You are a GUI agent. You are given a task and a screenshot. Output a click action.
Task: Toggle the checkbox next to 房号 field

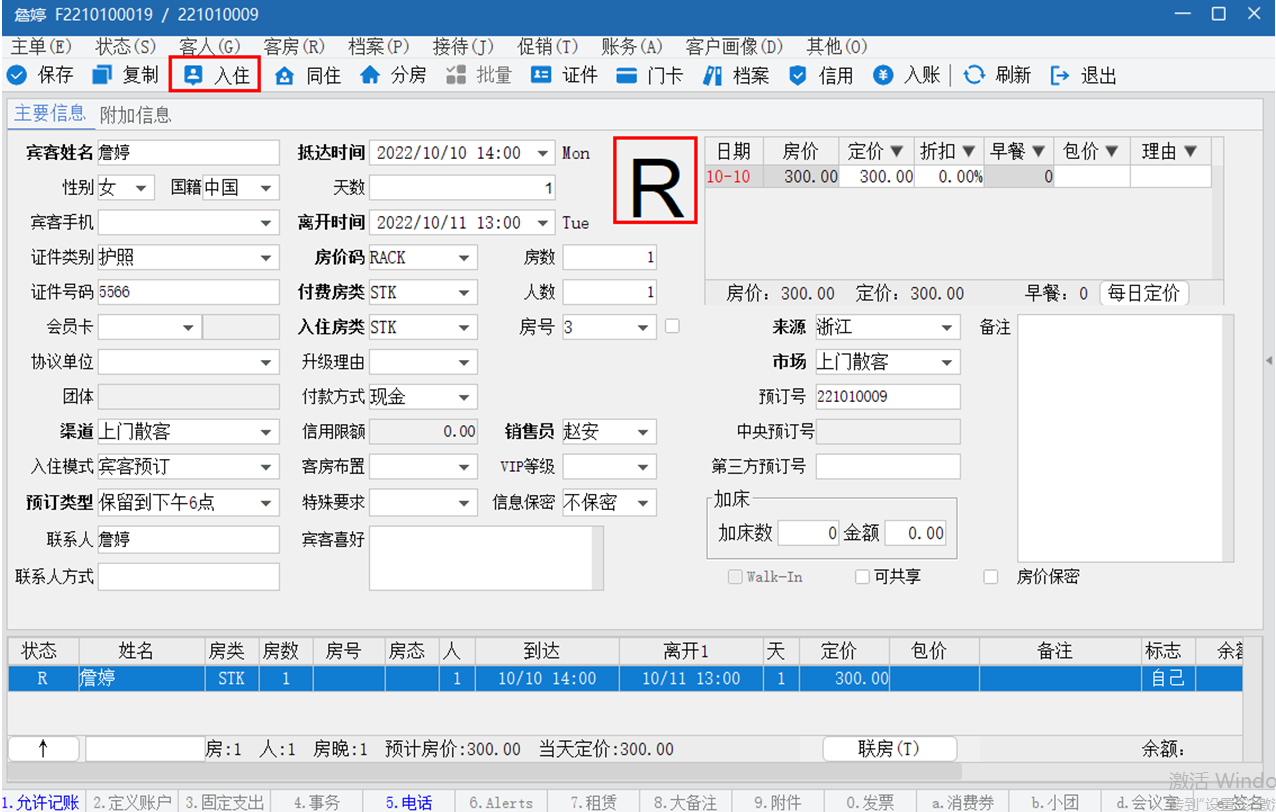coord(672,326)
